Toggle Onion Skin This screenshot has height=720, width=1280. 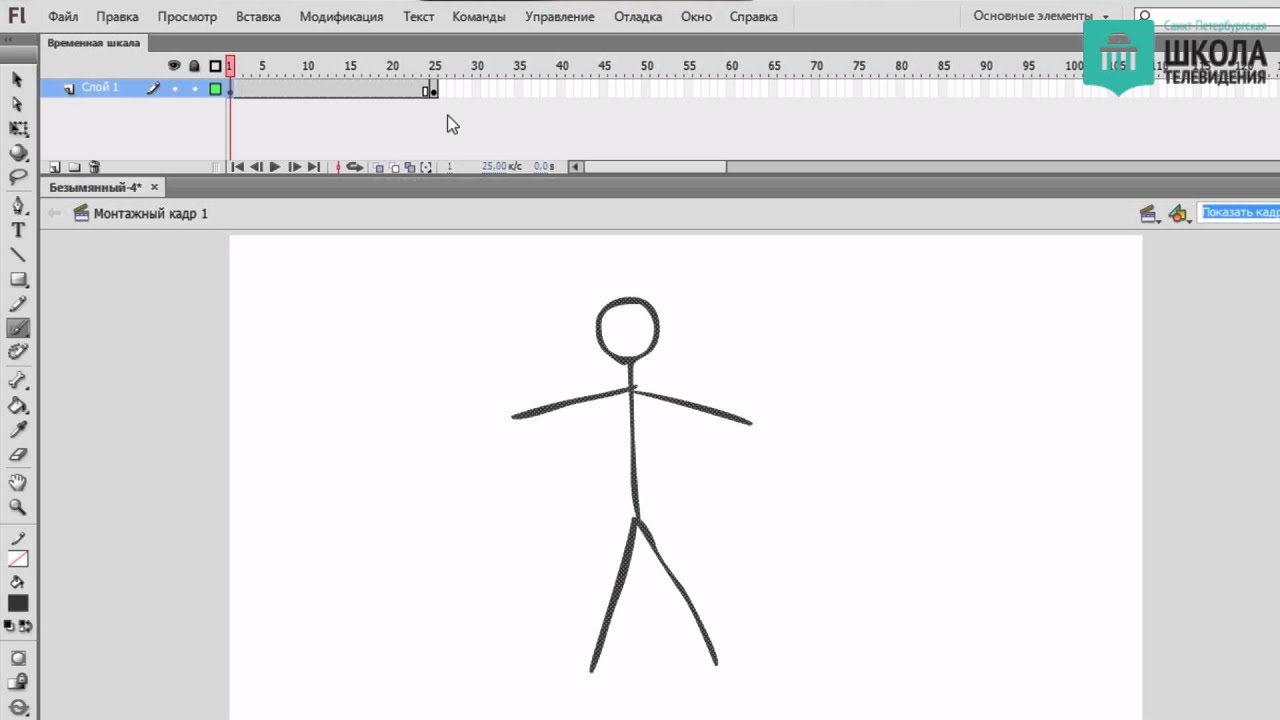[x=379, y=167]
